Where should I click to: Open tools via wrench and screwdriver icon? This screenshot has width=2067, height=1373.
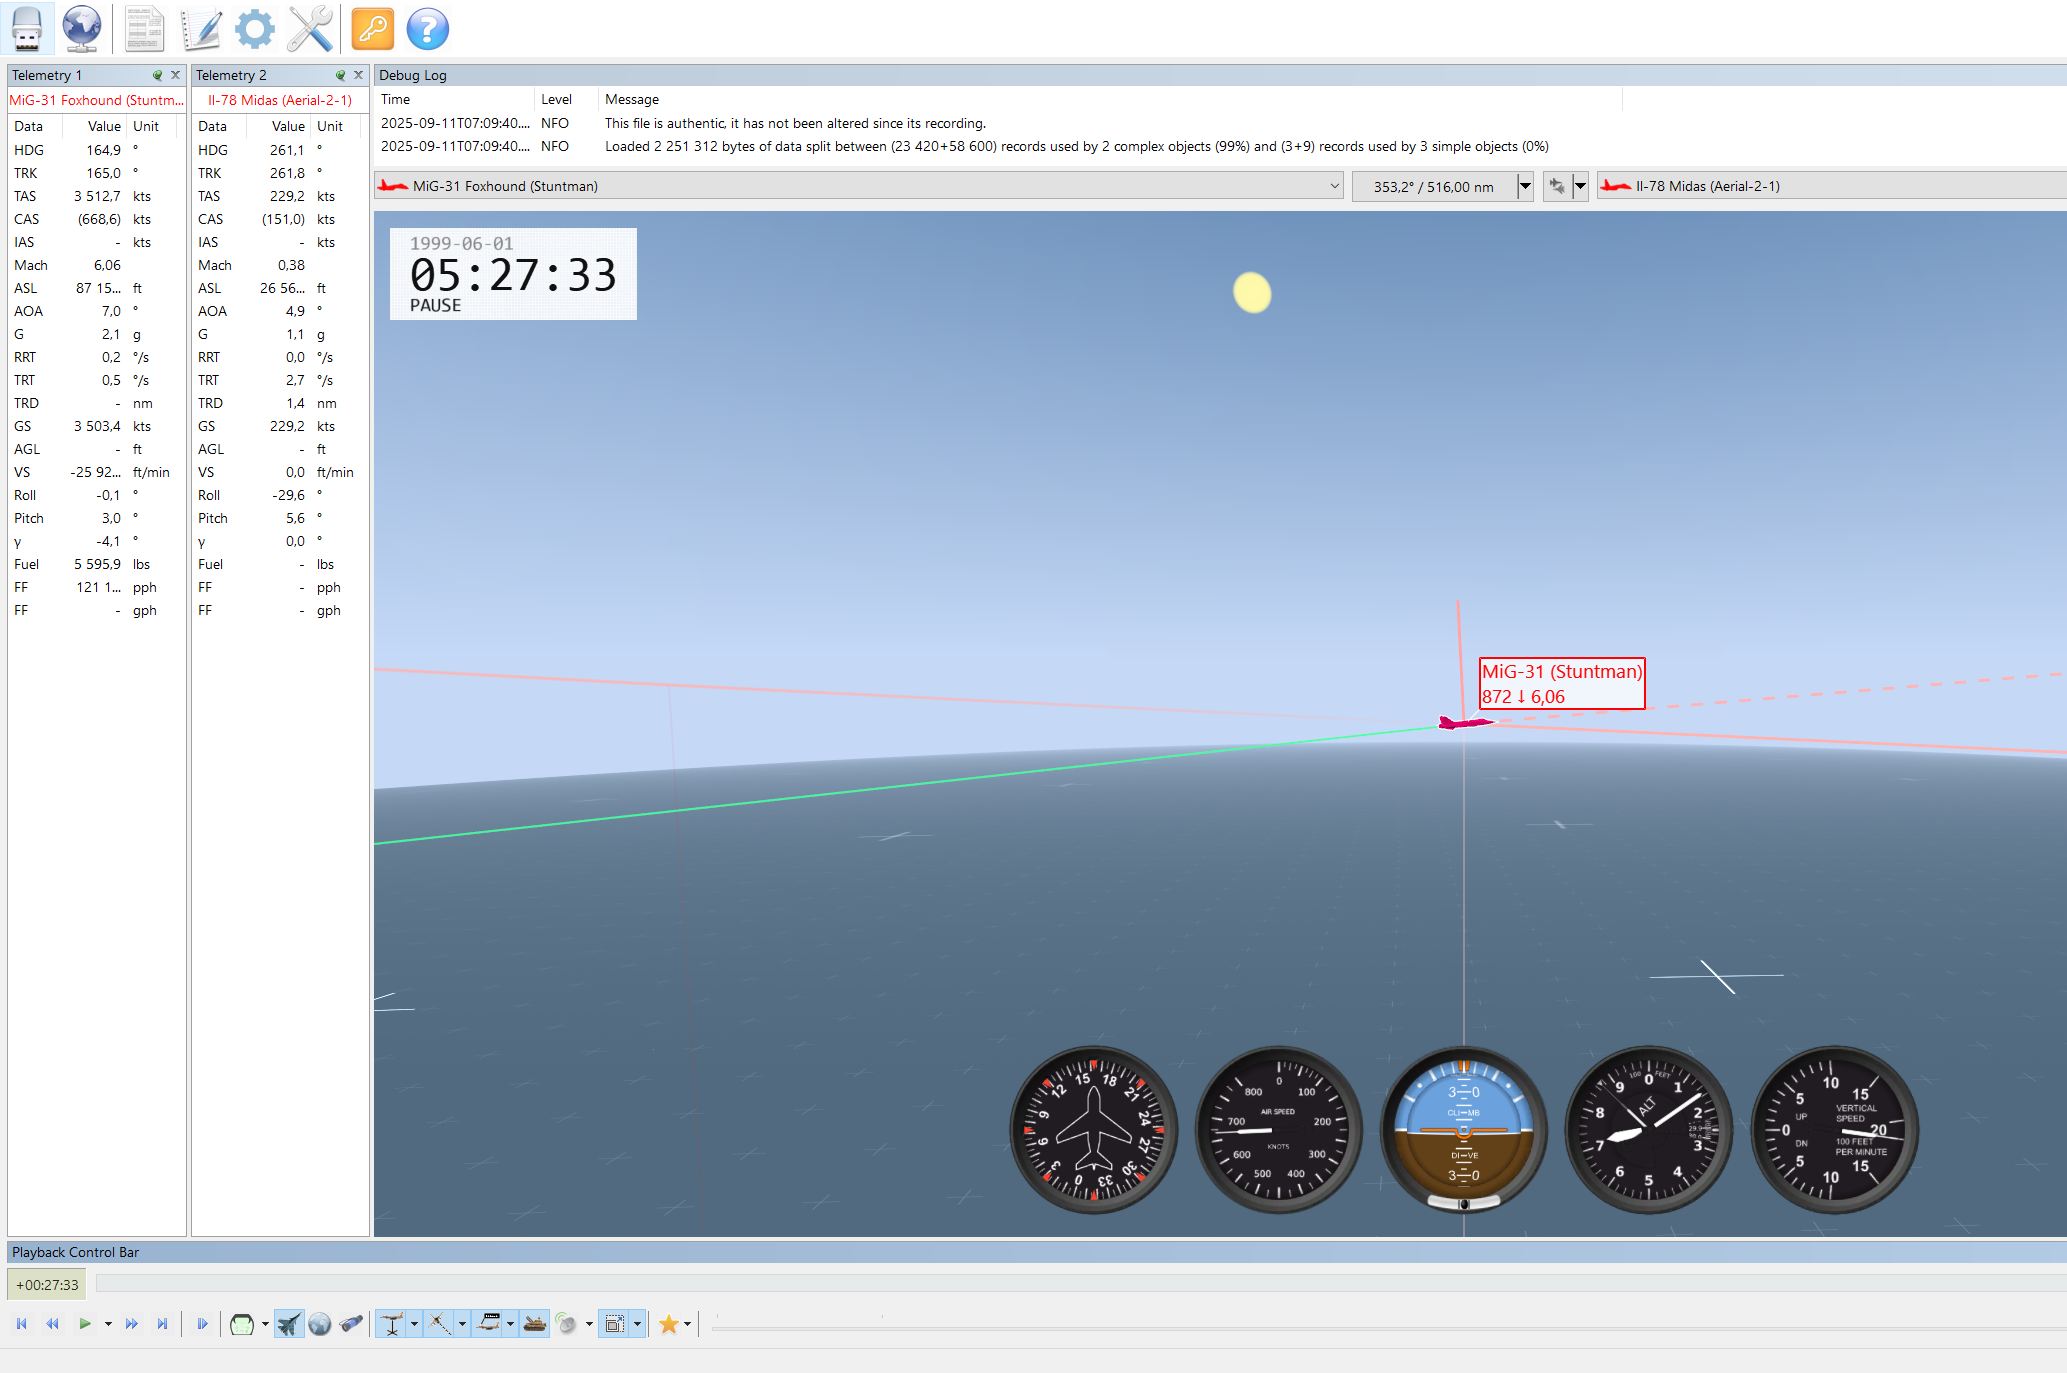tap(310, 29)
